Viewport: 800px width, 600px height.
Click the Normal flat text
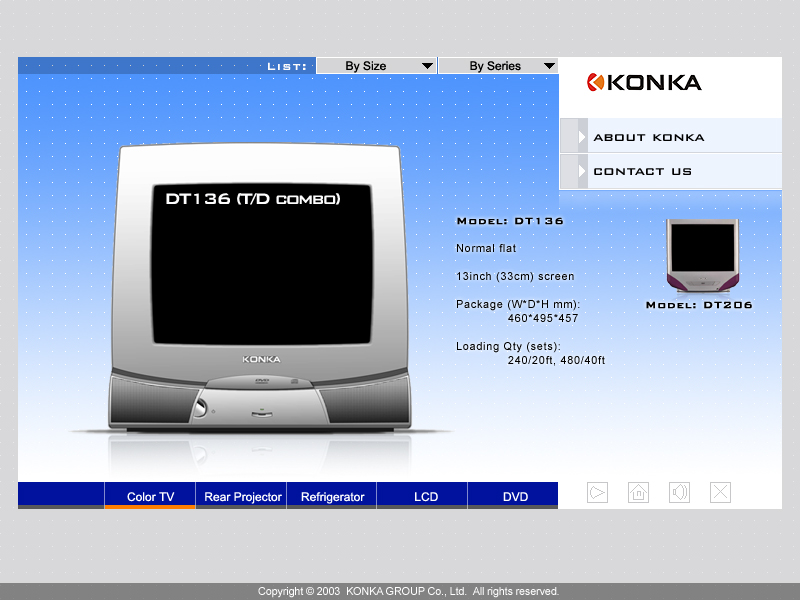(486, 248)
